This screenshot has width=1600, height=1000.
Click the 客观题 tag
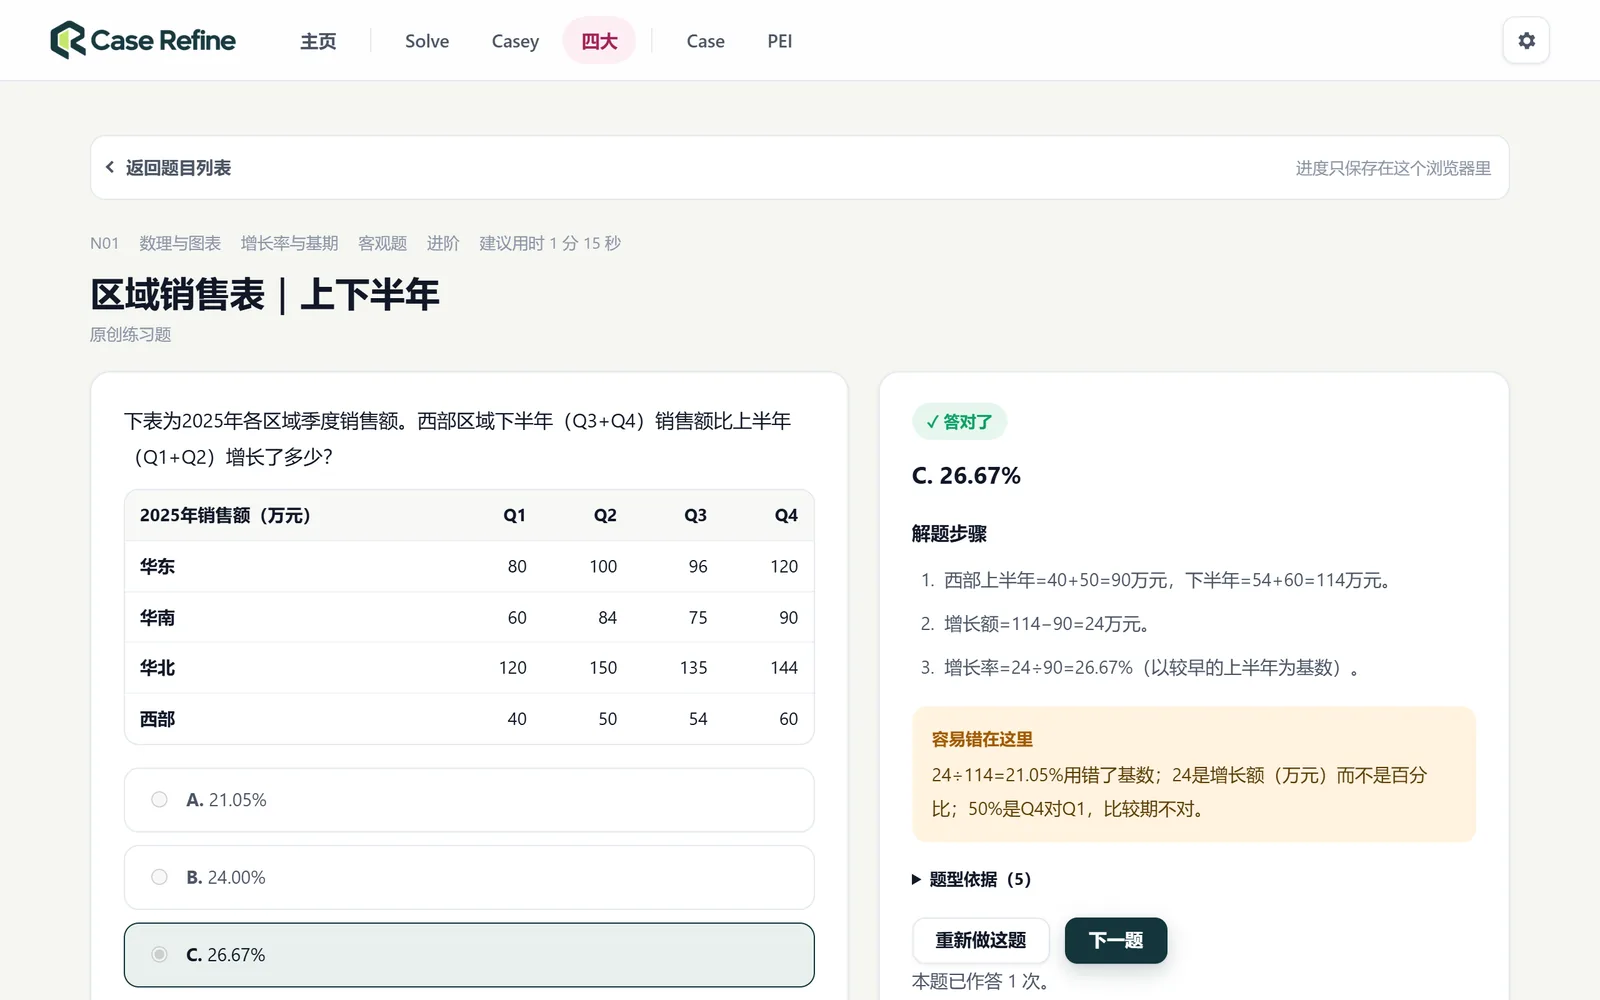click(x=382, y=243)
